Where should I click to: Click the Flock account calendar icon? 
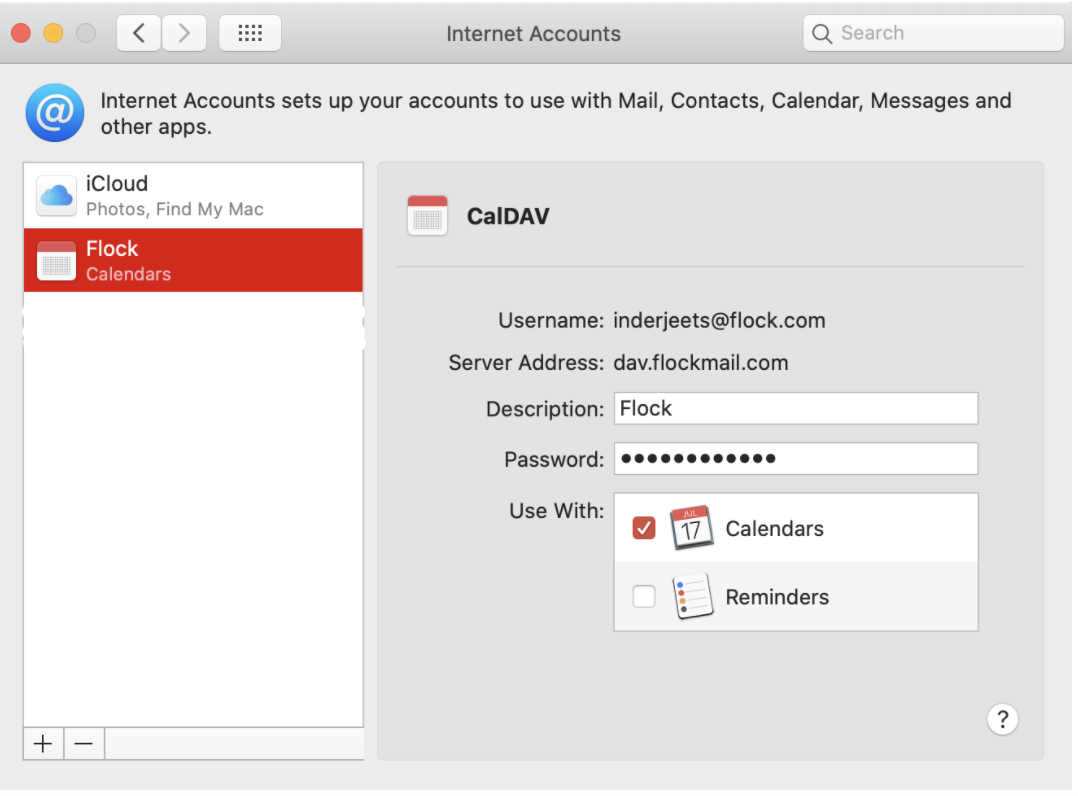click(x=56, y=260)
